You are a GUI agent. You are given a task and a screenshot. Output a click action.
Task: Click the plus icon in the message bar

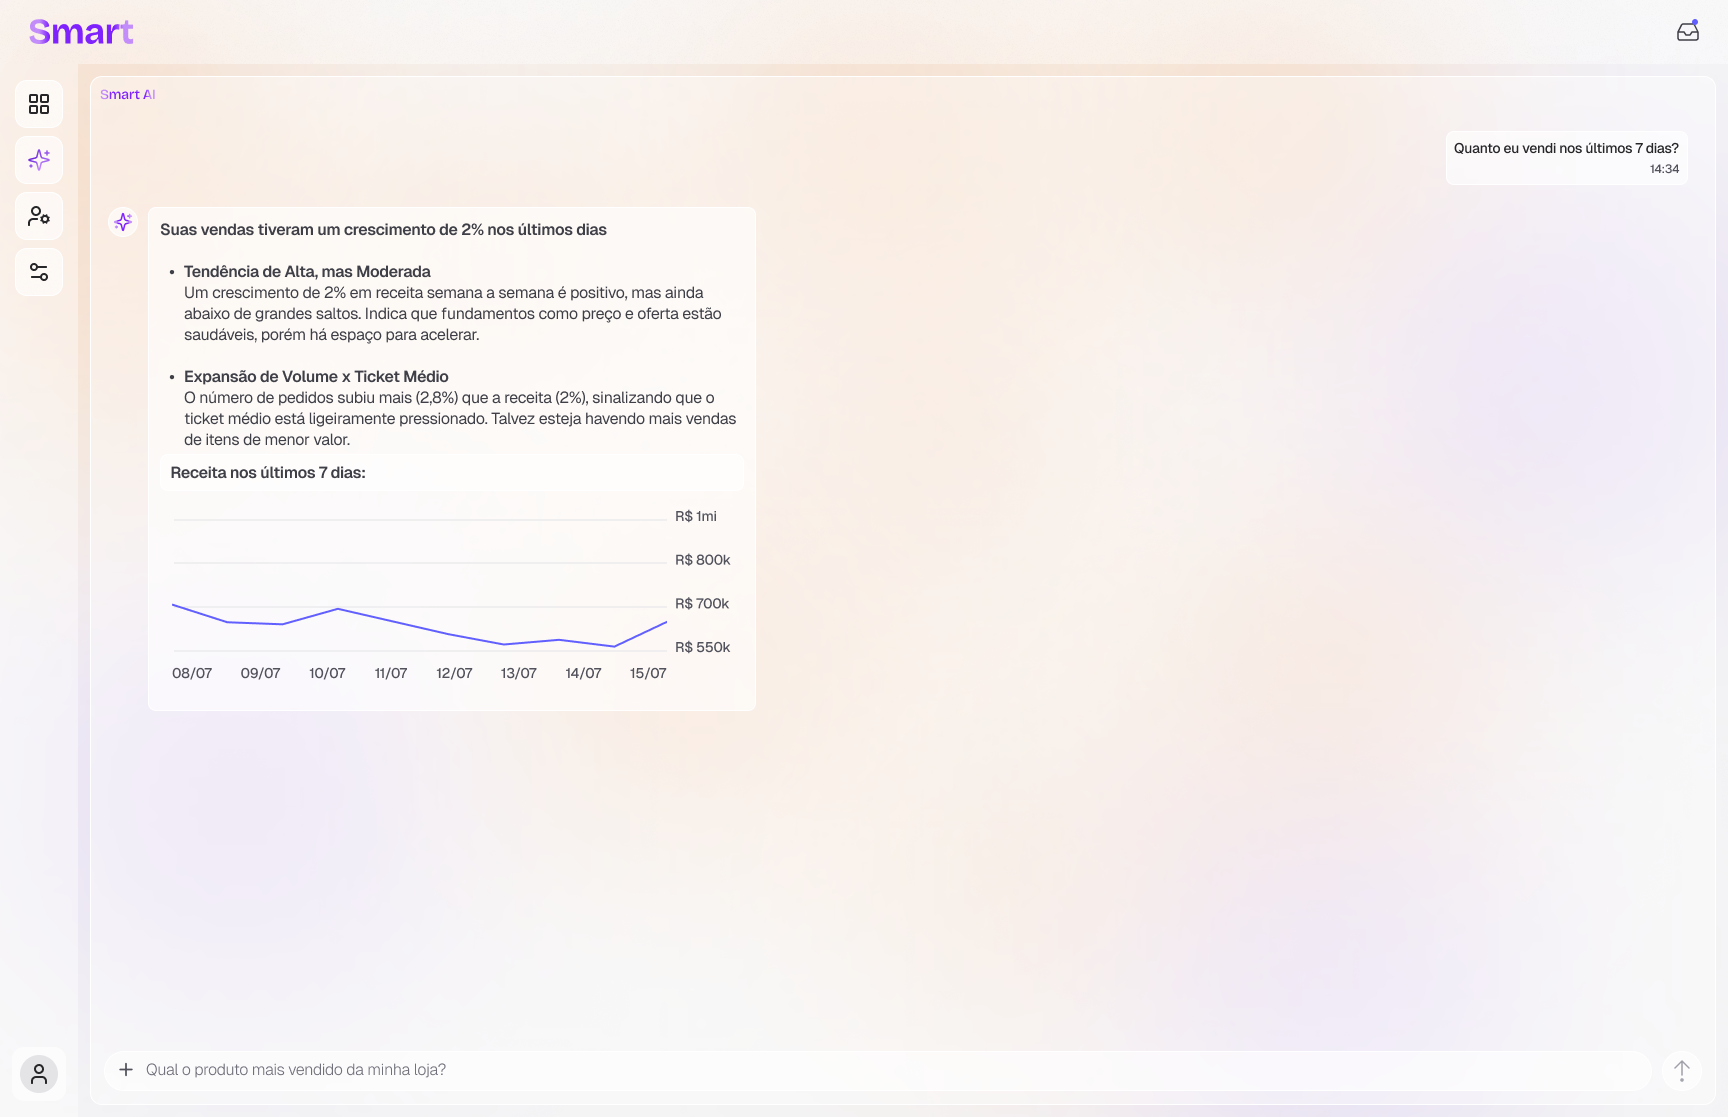point(126,1070)
